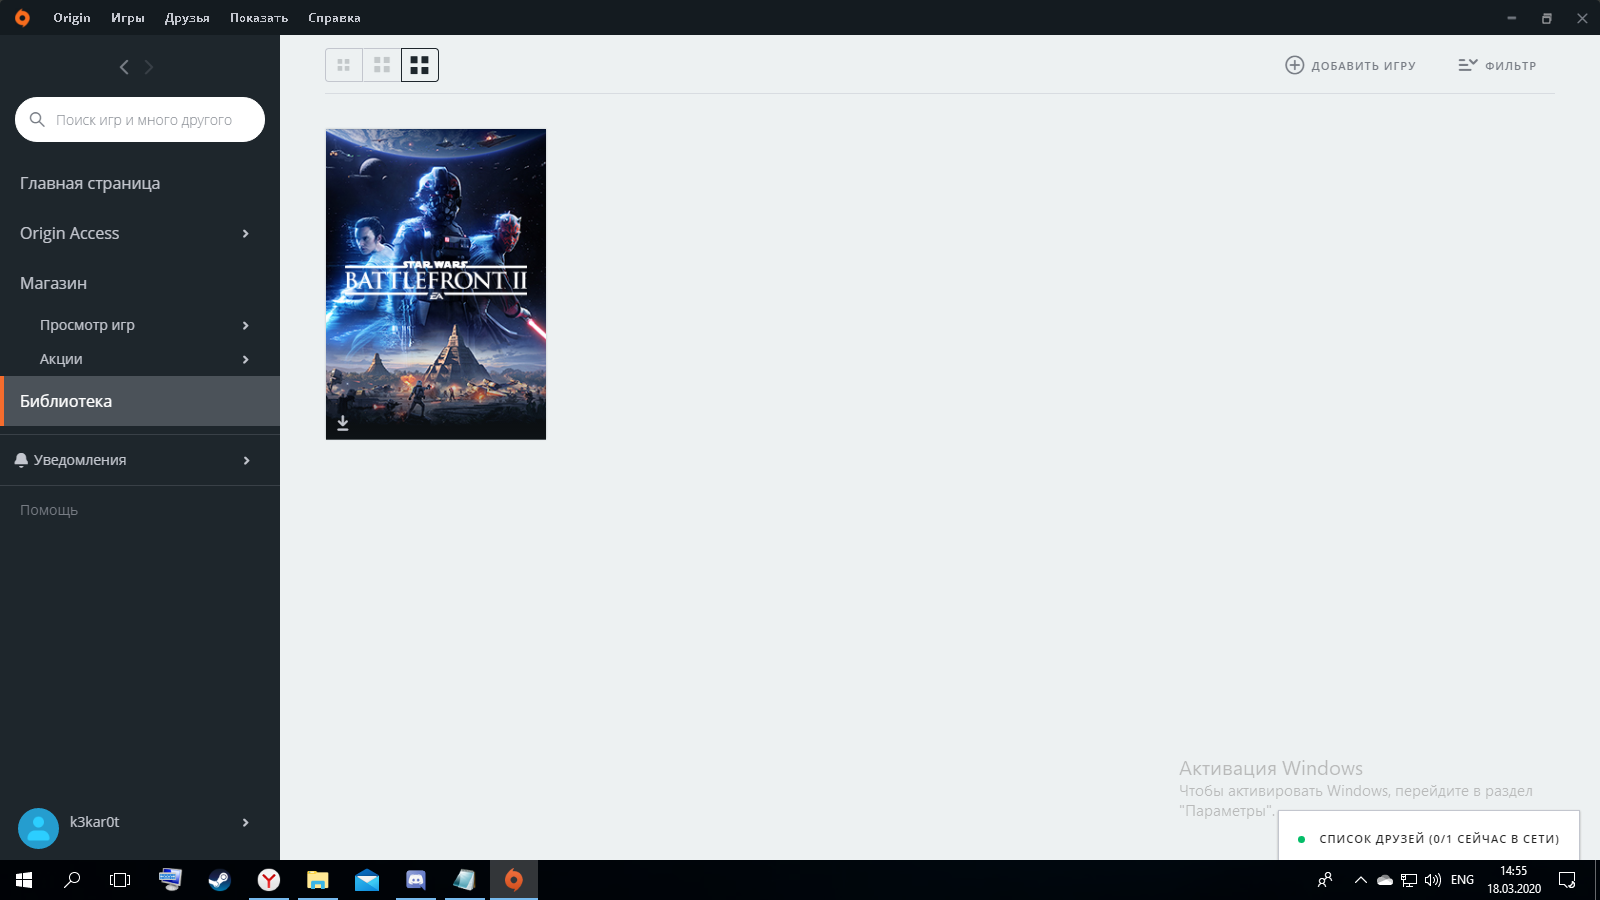Switch to medium tile view
1600x900 pixels.
click(382, 65)
